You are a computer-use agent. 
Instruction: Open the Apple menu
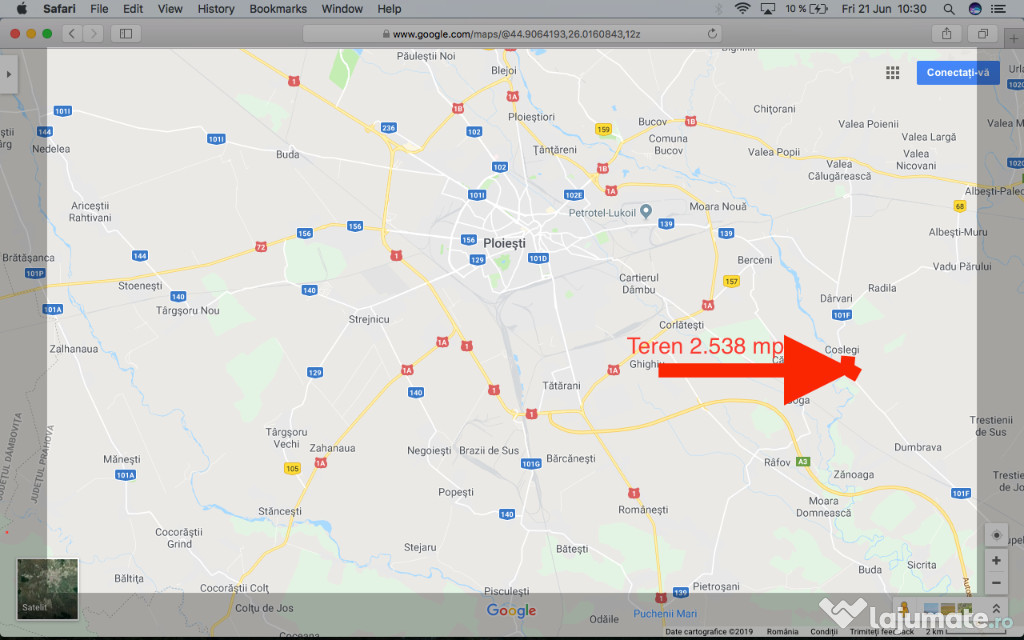point(22,8)
